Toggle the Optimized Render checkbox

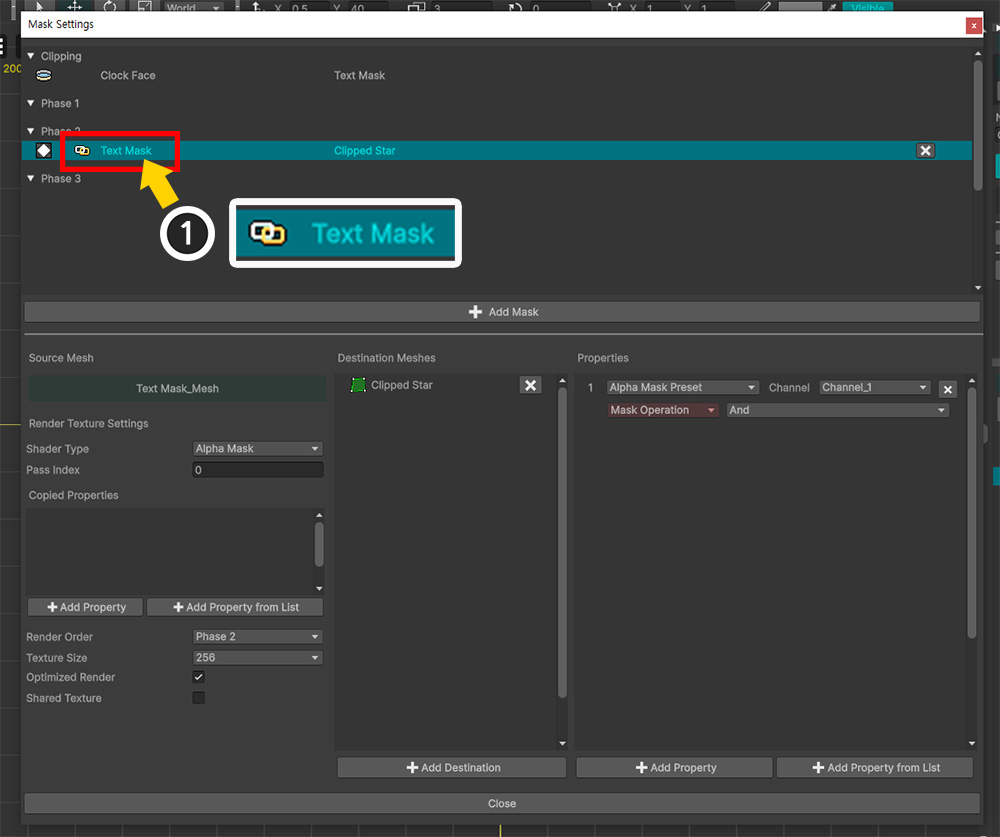(198, 677)
